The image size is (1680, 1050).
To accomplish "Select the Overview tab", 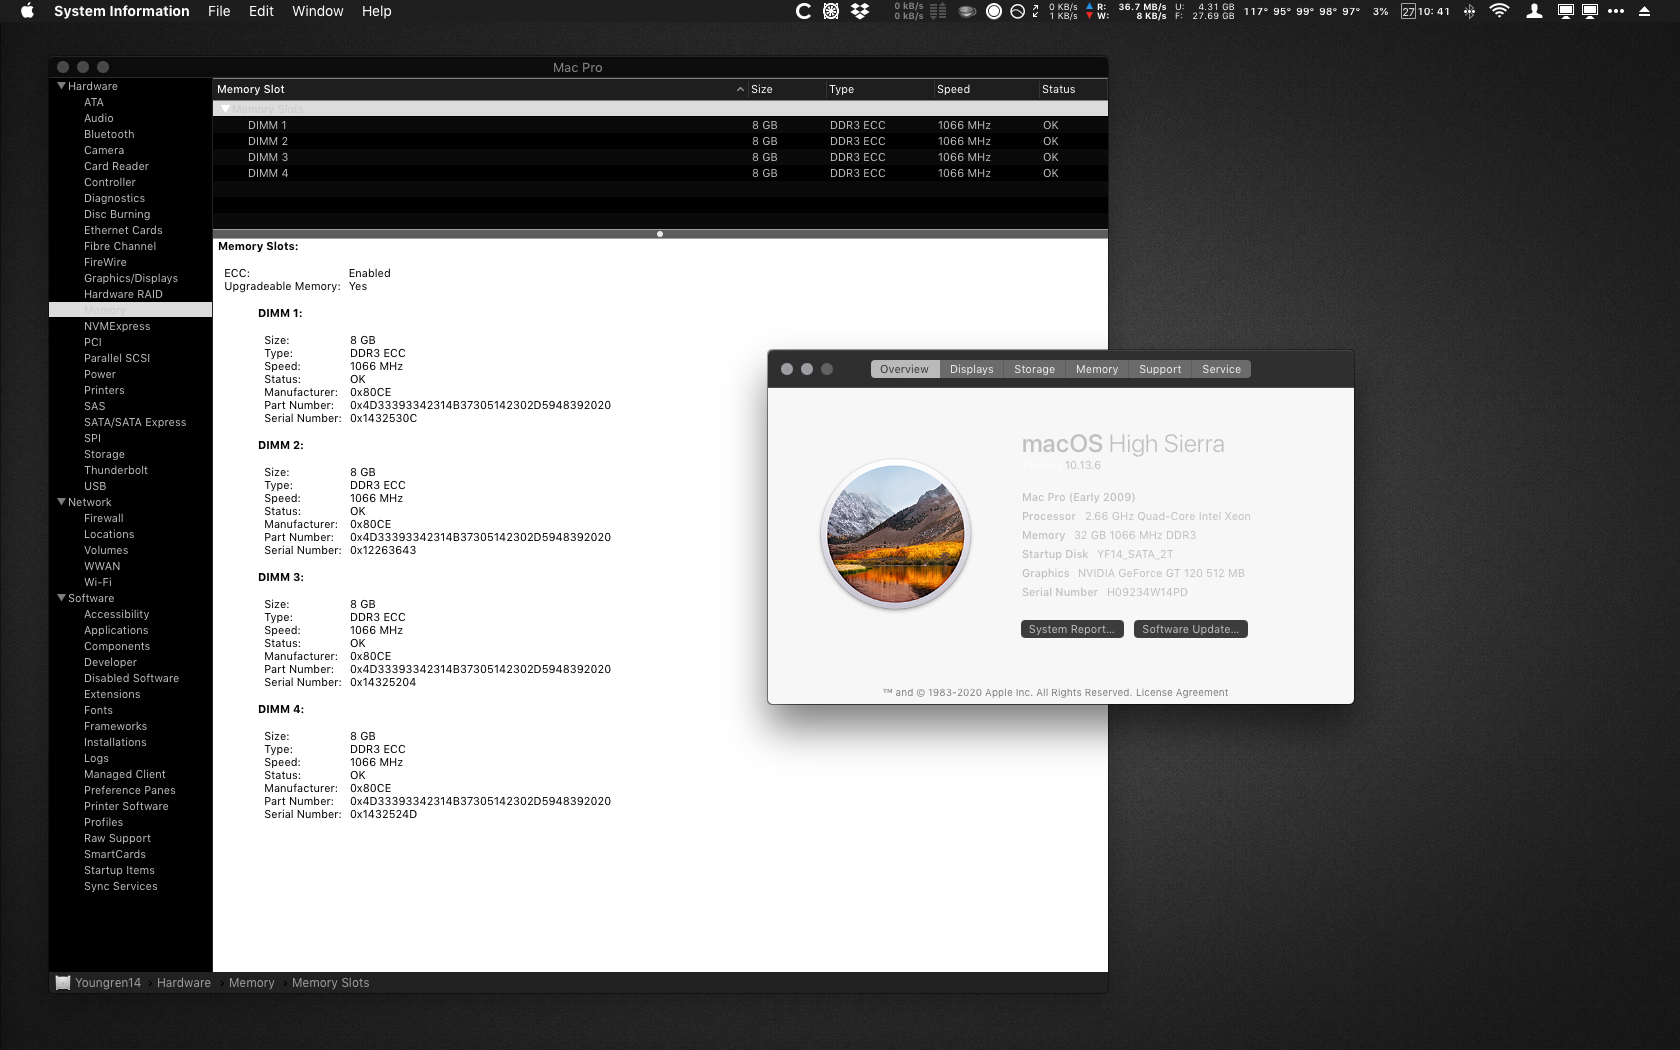I will [904, 369].
